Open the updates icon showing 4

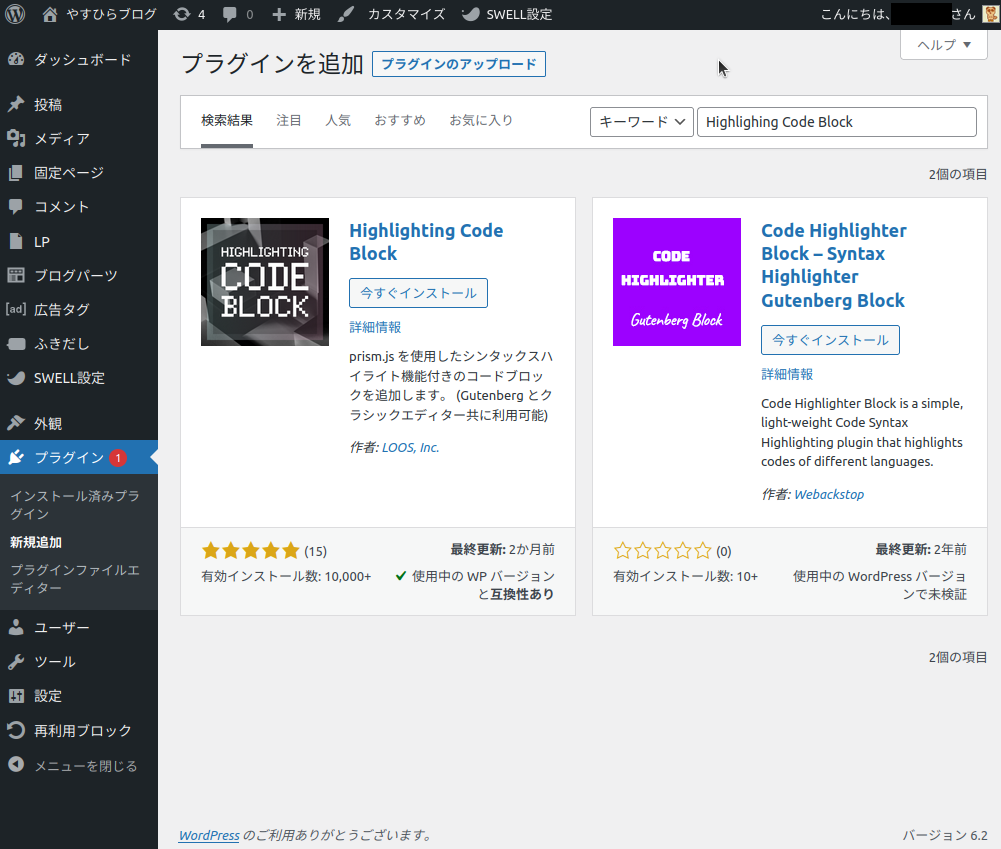tap(189, 14)
